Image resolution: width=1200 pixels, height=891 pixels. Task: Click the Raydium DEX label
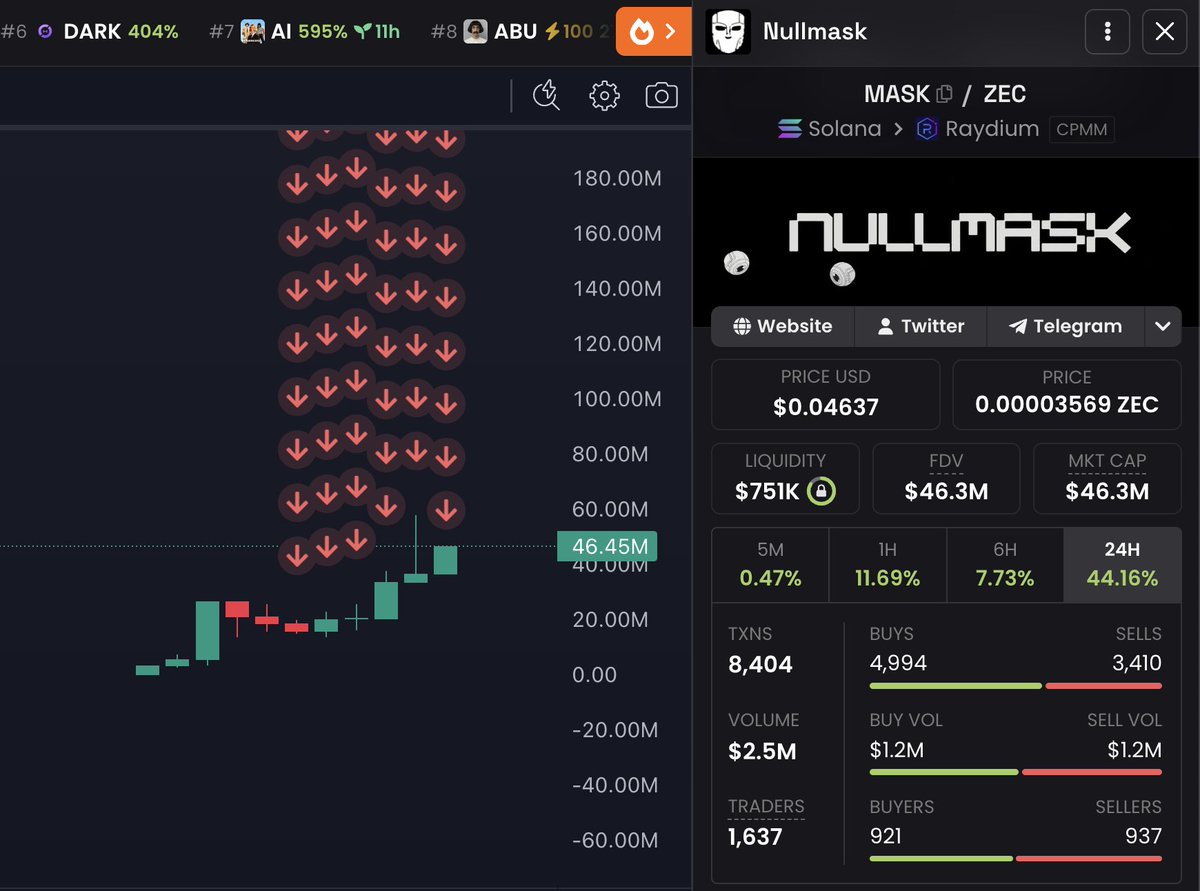coord(992,129)
